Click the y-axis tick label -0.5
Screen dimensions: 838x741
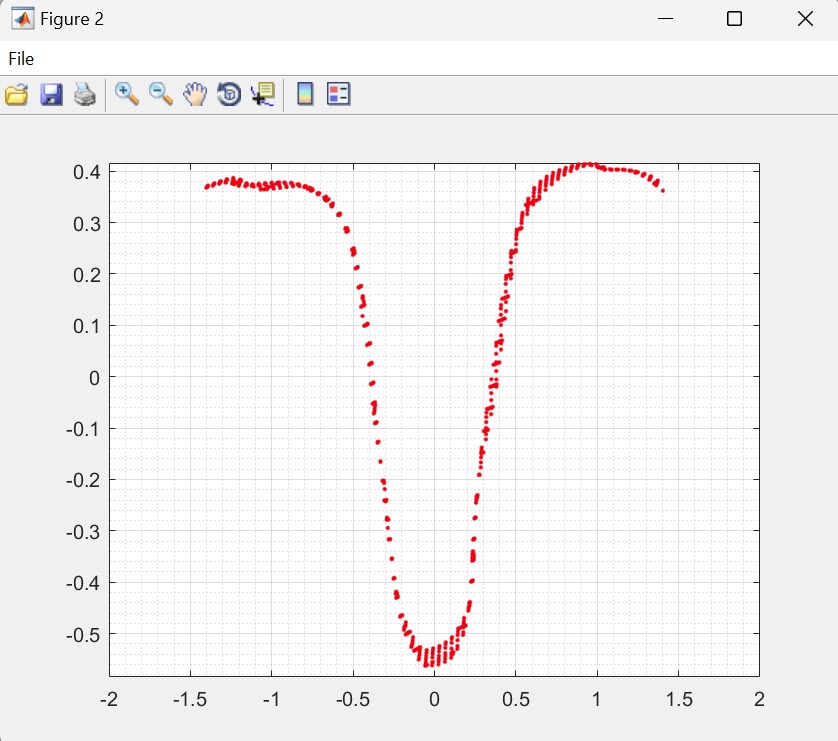coord(82,634)
